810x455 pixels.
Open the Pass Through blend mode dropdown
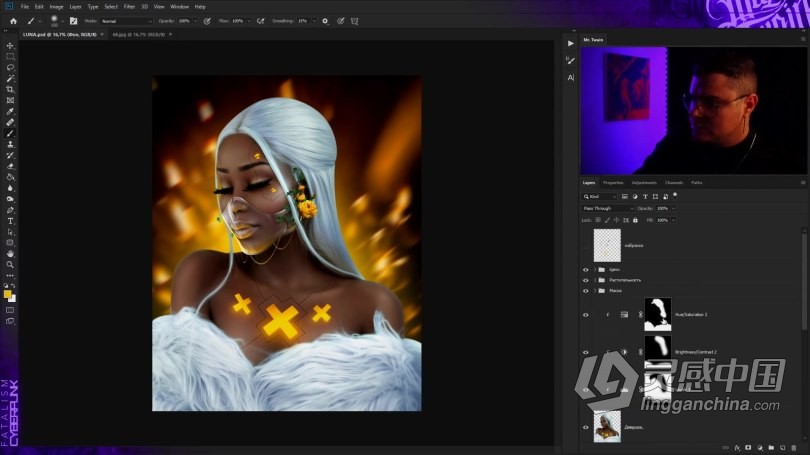tap(608, 208)
